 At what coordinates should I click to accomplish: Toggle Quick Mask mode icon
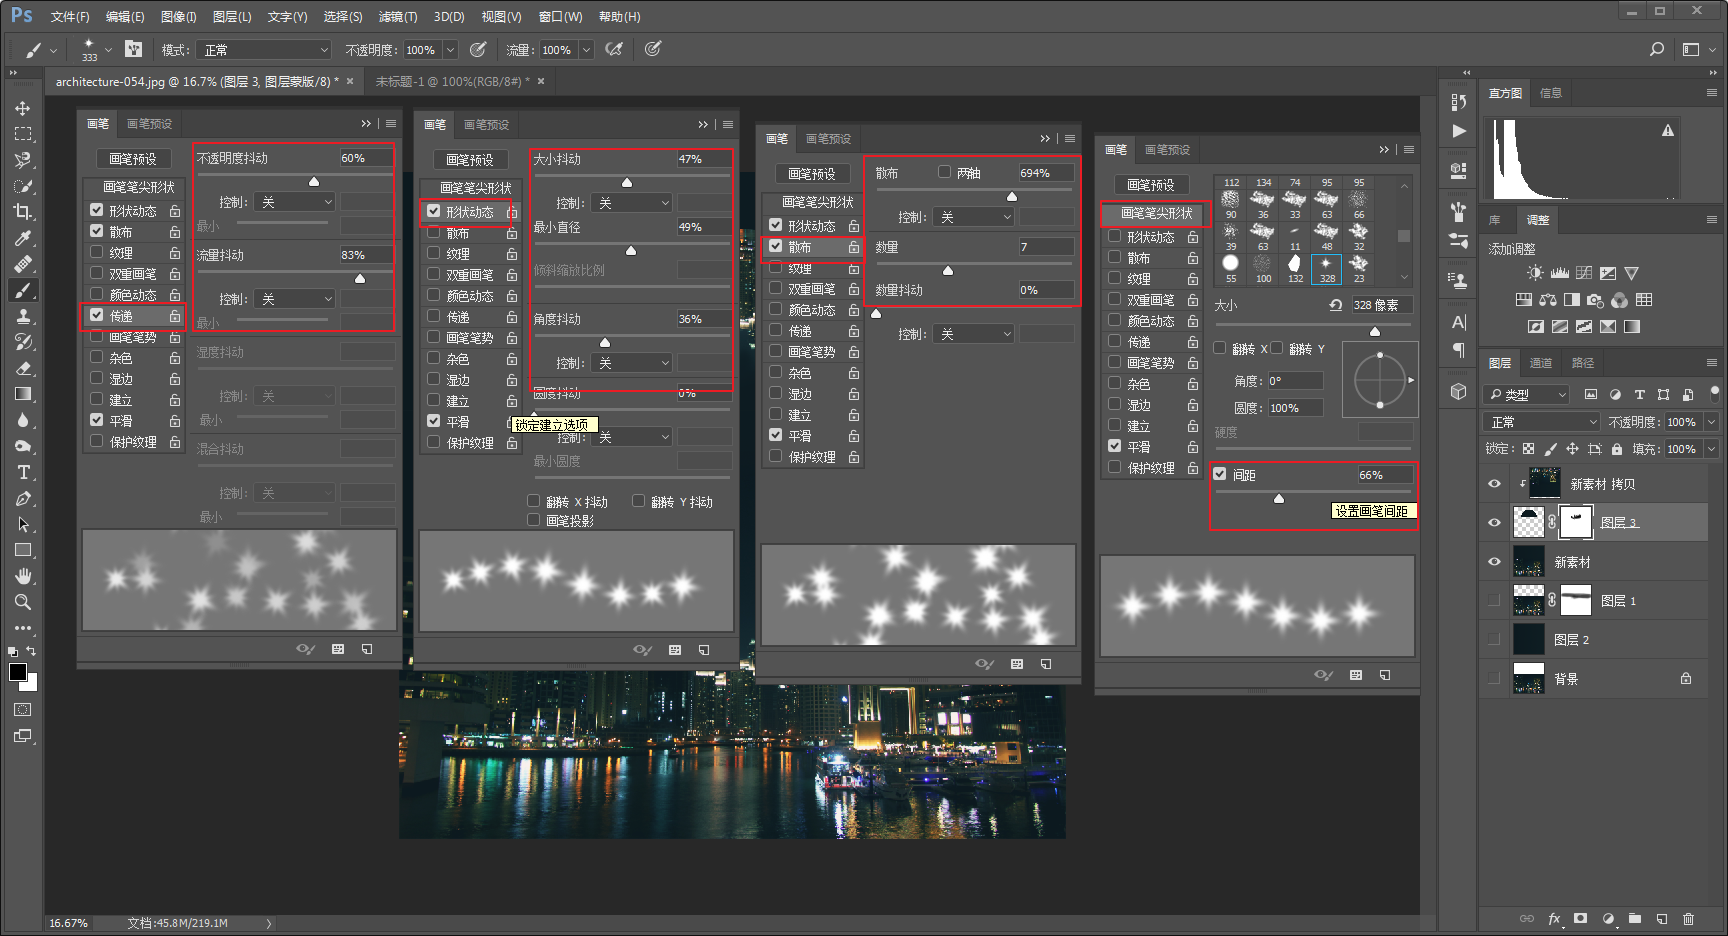(x=23, y=709)
